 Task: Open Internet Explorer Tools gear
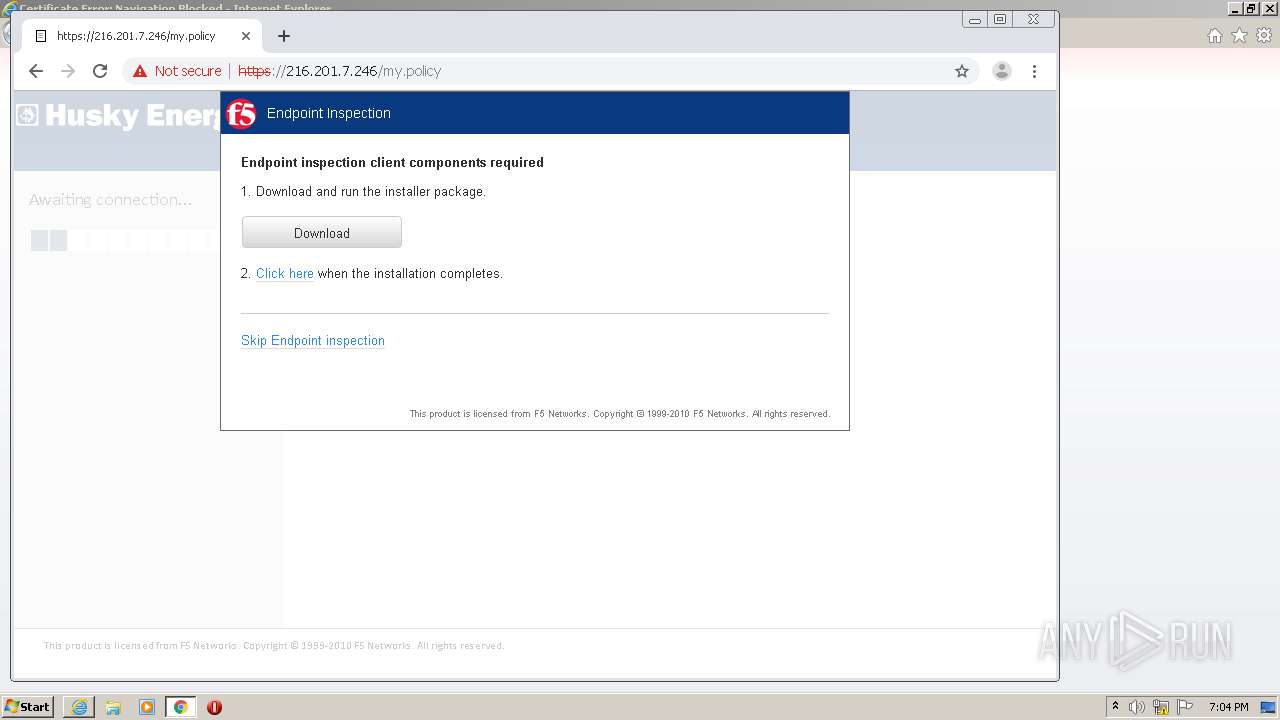coord(1264,36)
